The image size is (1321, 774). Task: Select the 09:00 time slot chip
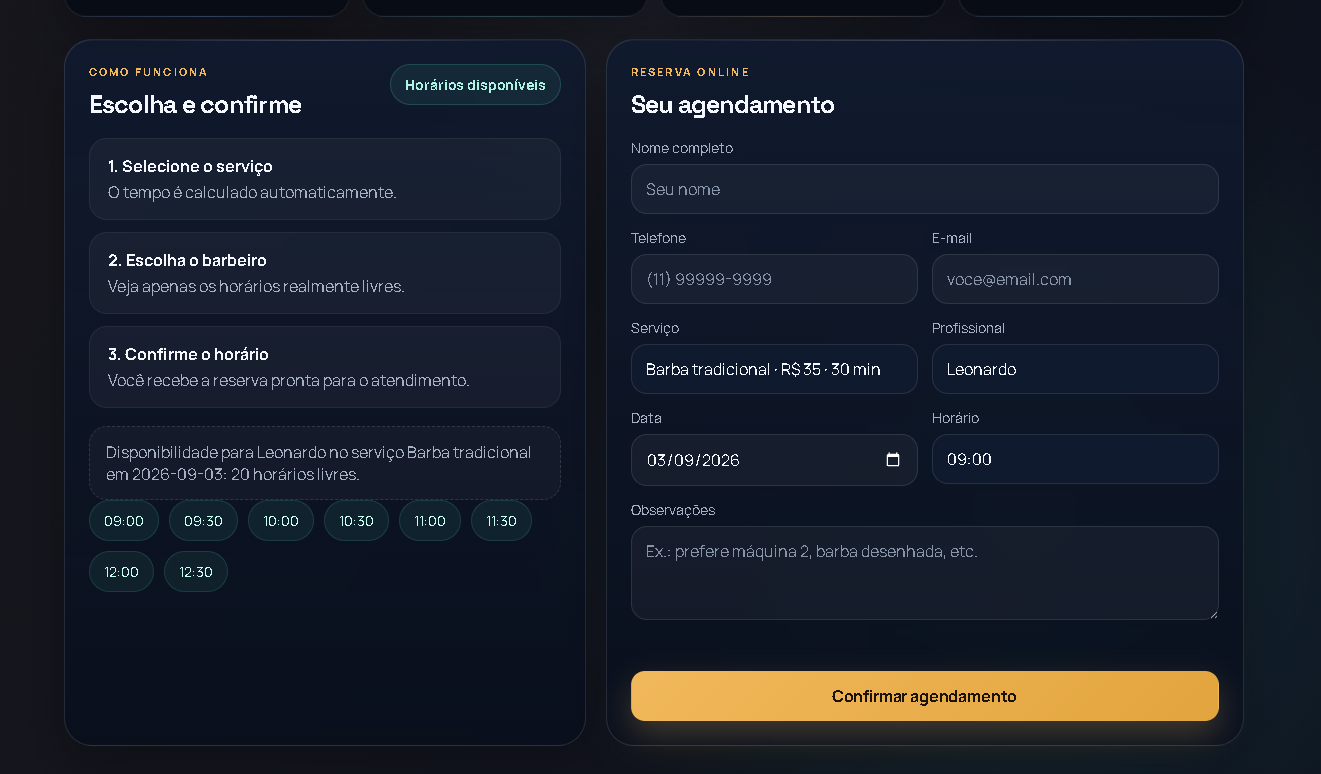click(x=124, y=521)
